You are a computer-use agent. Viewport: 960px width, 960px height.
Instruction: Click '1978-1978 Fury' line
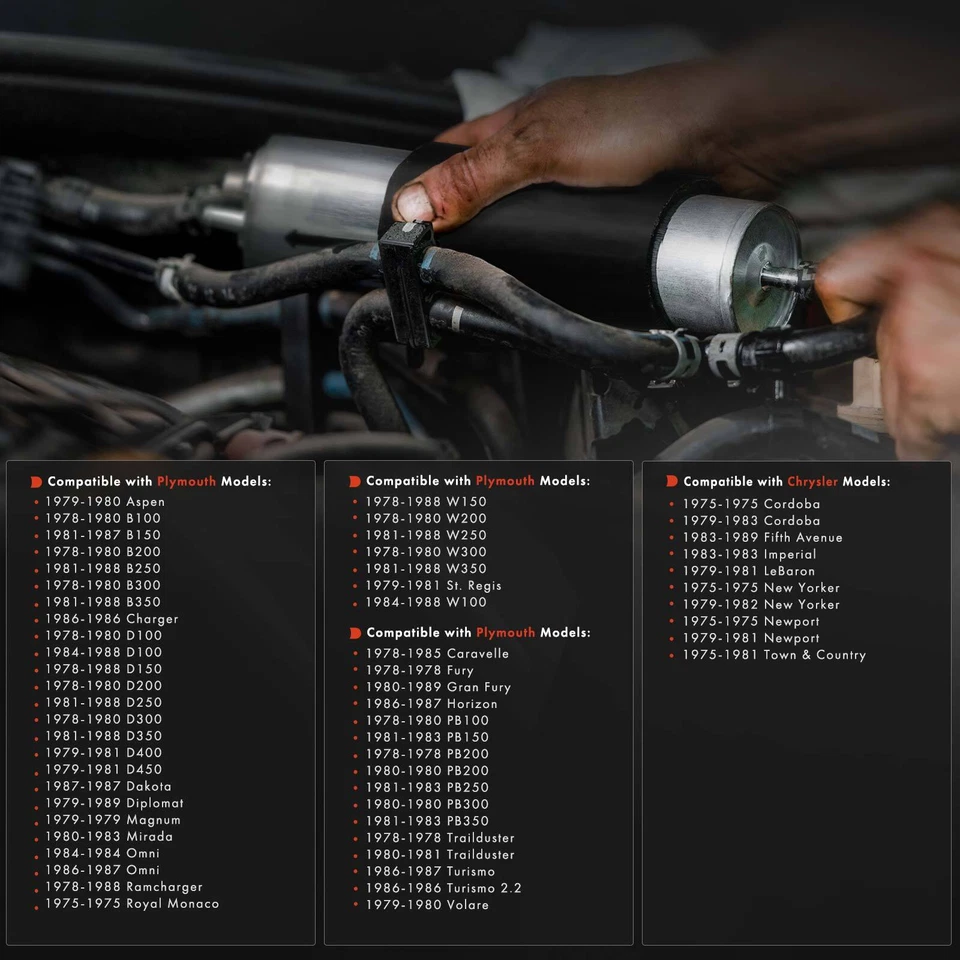tap(420, 670)
